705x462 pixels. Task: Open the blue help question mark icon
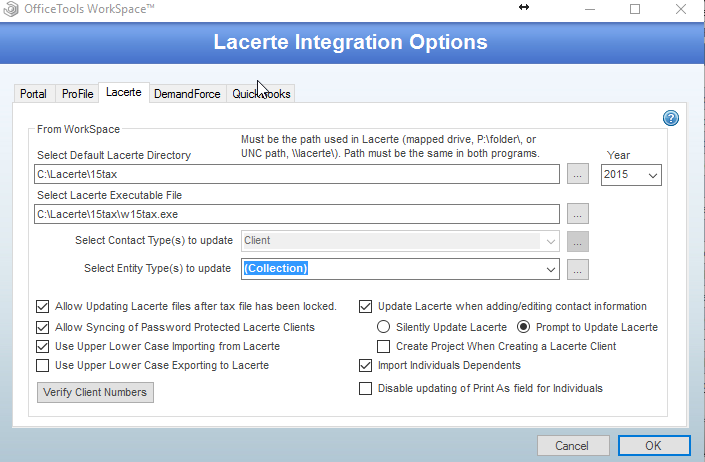coord(671,118)
